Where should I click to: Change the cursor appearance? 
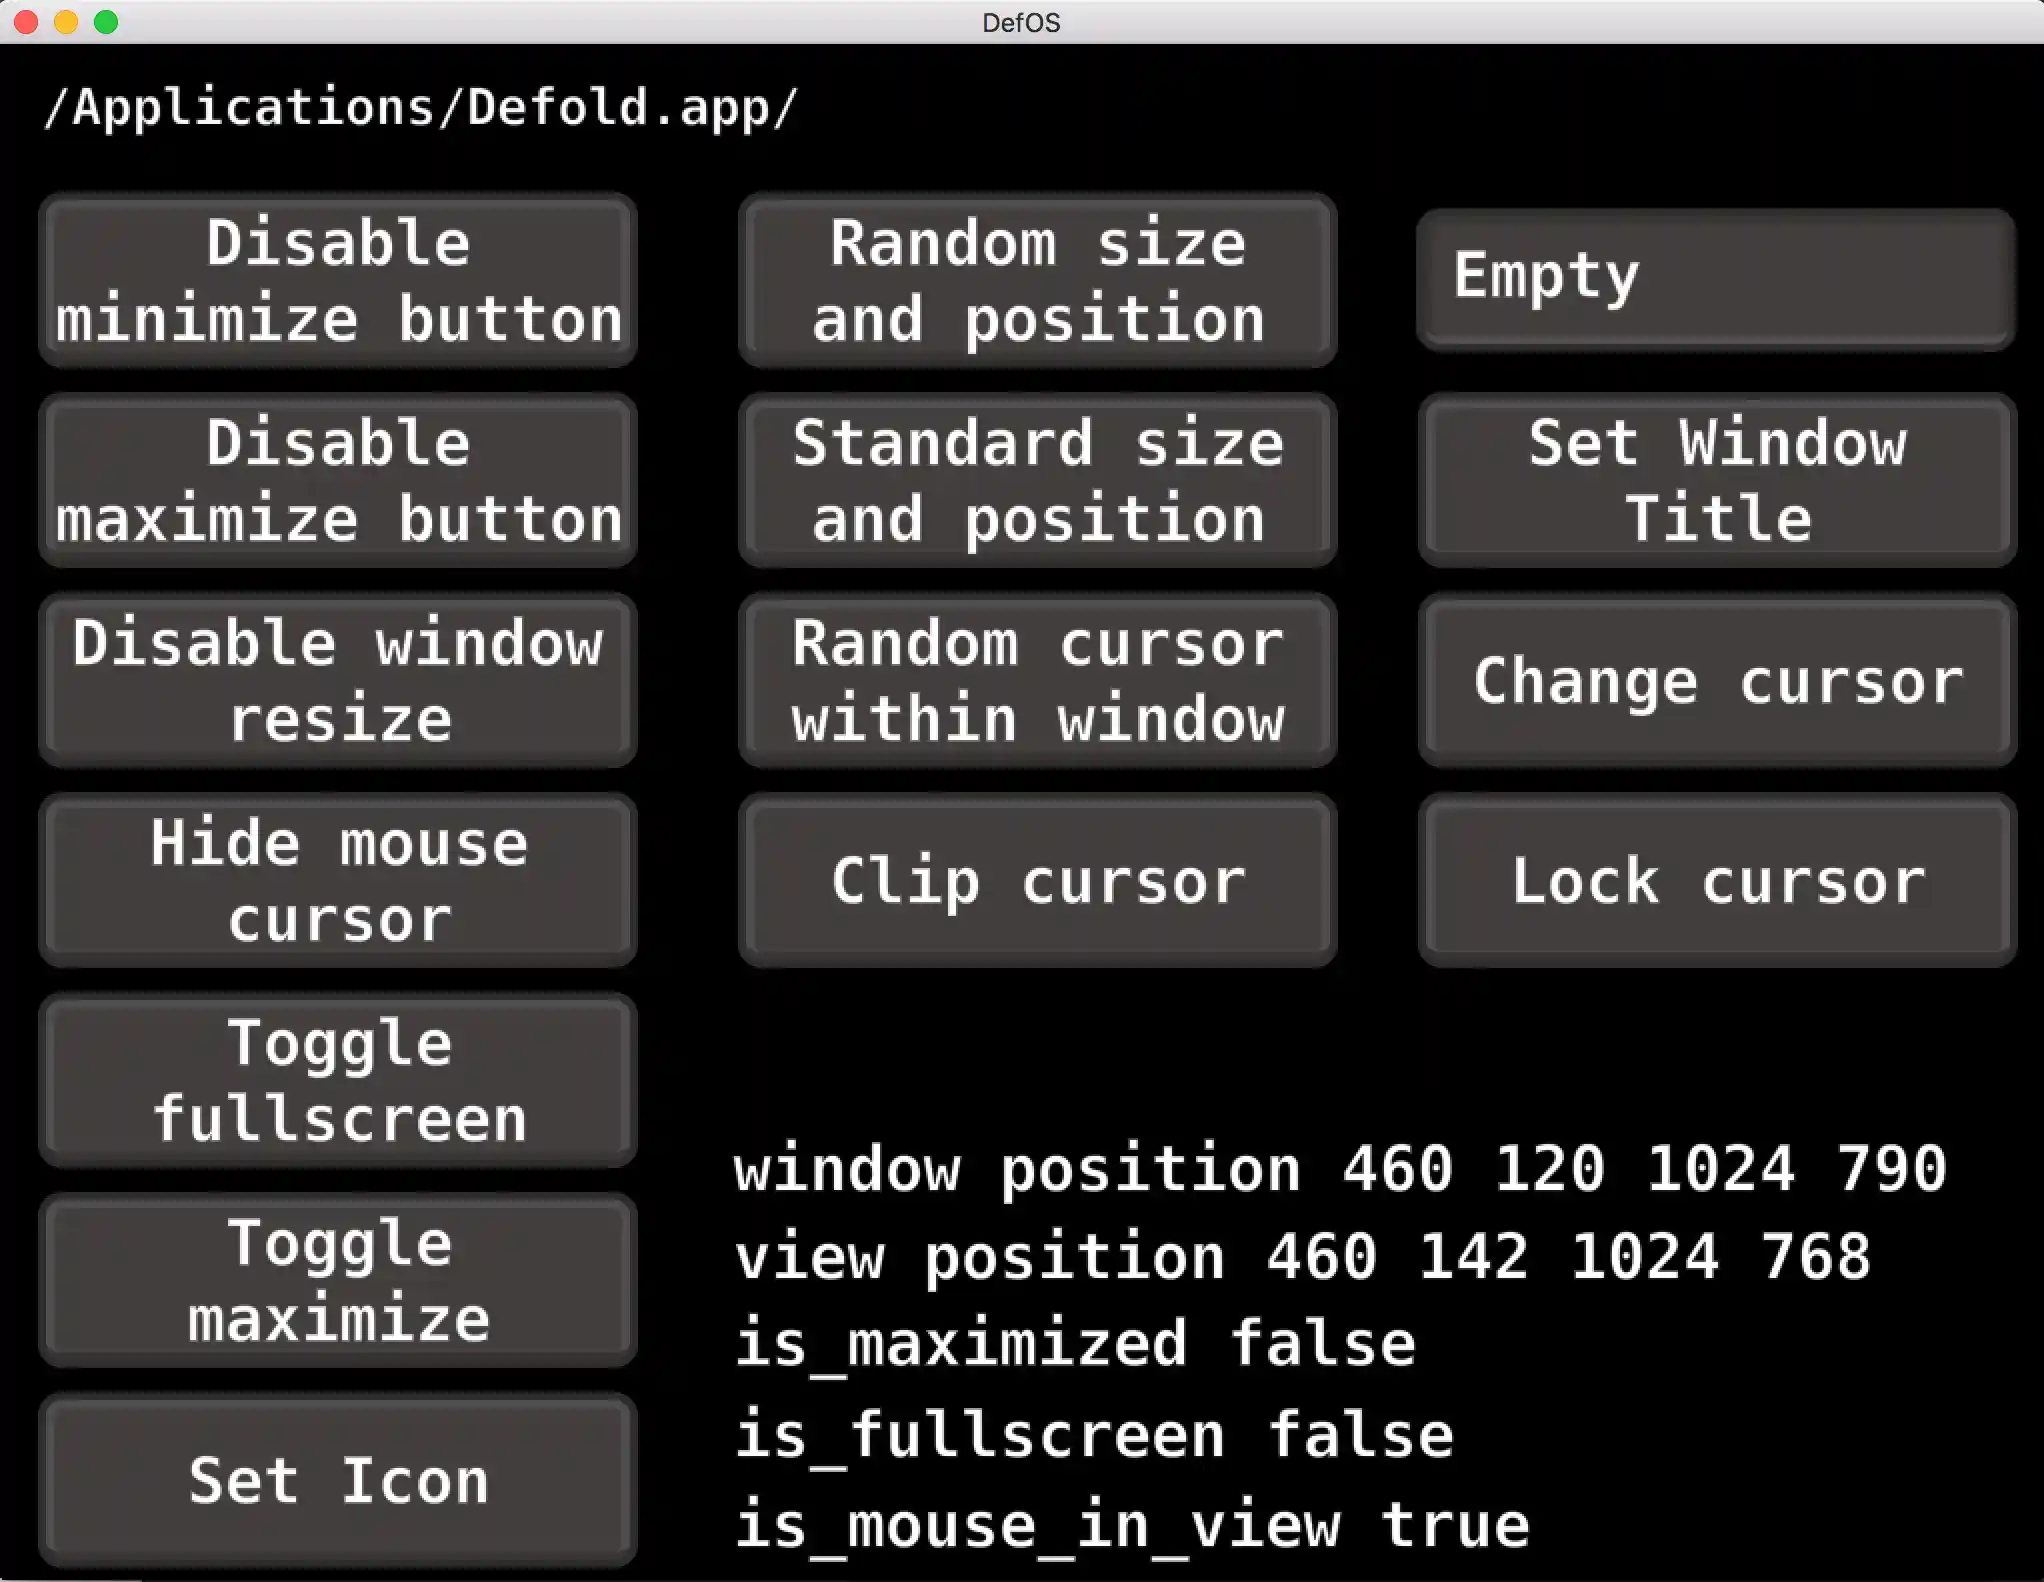1716,680
